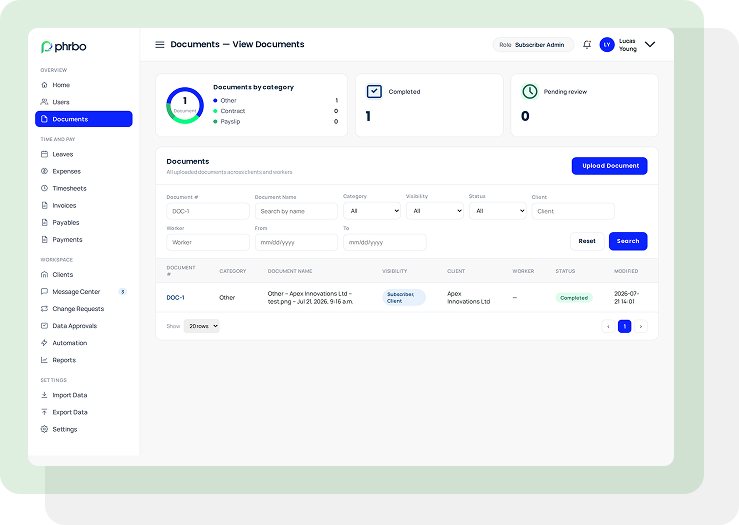This screenshot has height=525, width=739.
Task: Open the 20 rows page-size dropdown
Action: point(202,326)
